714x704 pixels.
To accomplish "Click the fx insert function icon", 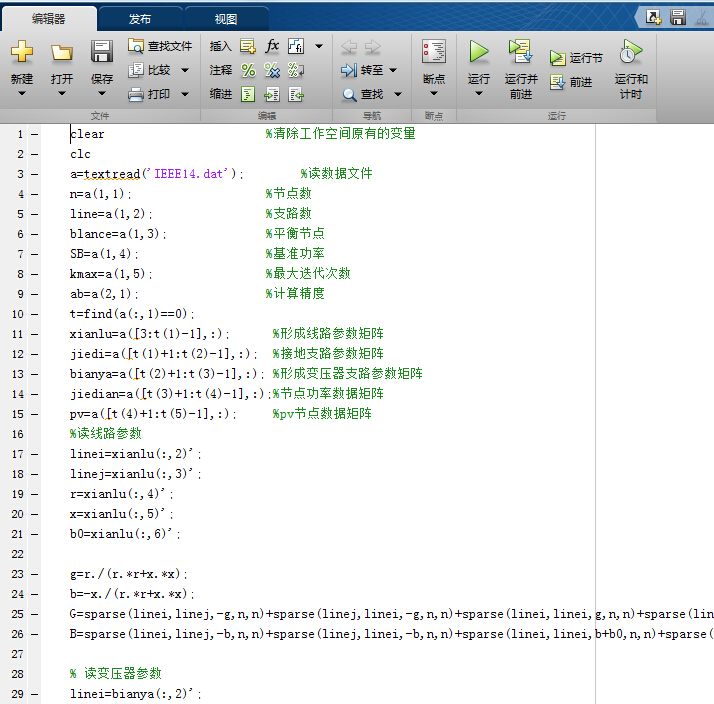I will (x=272, y=46).
